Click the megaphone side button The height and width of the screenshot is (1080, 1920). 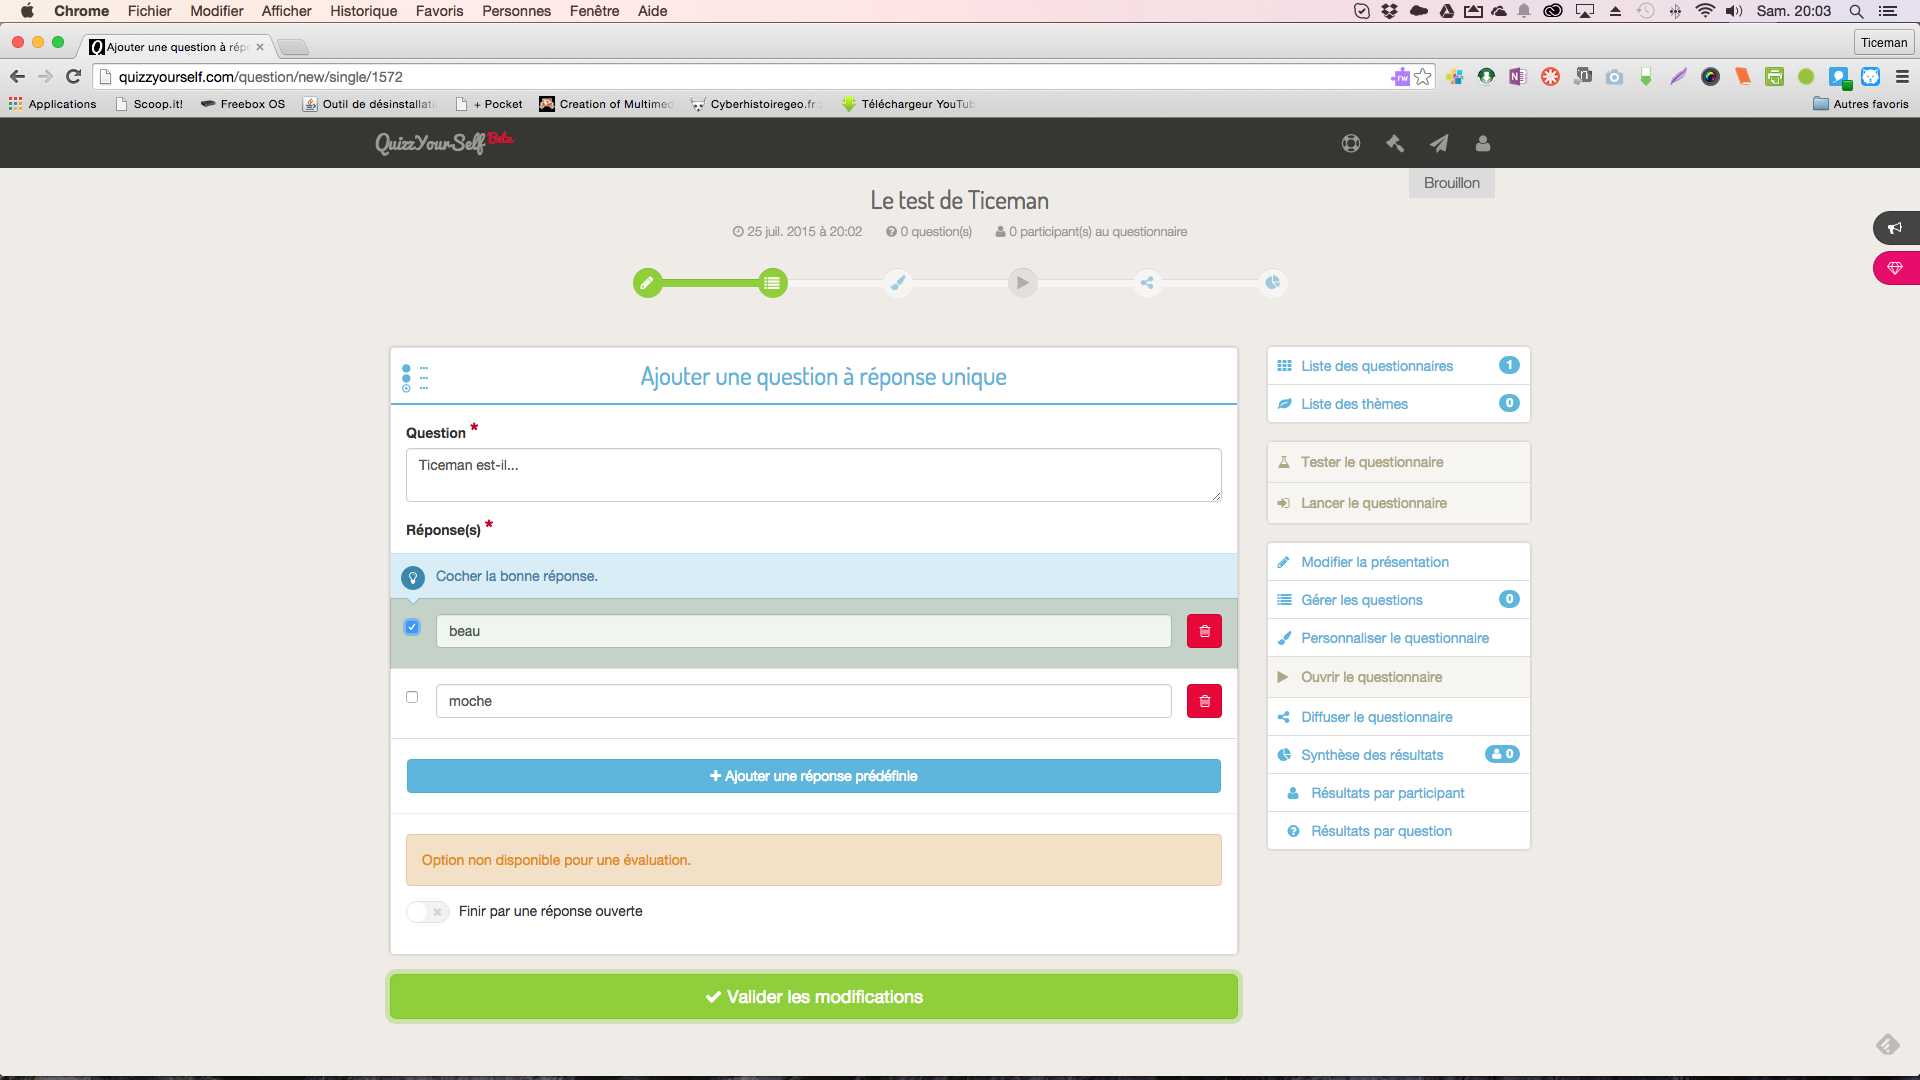1894,228
